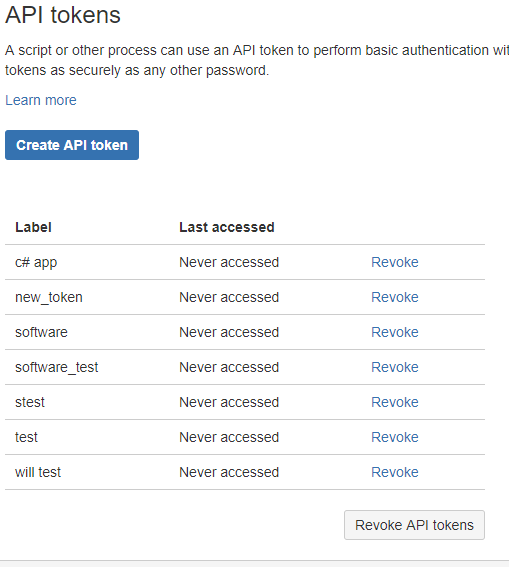The image size is (509, 567).
Task: Click the will test label
Action: click(x=38, y=472)
